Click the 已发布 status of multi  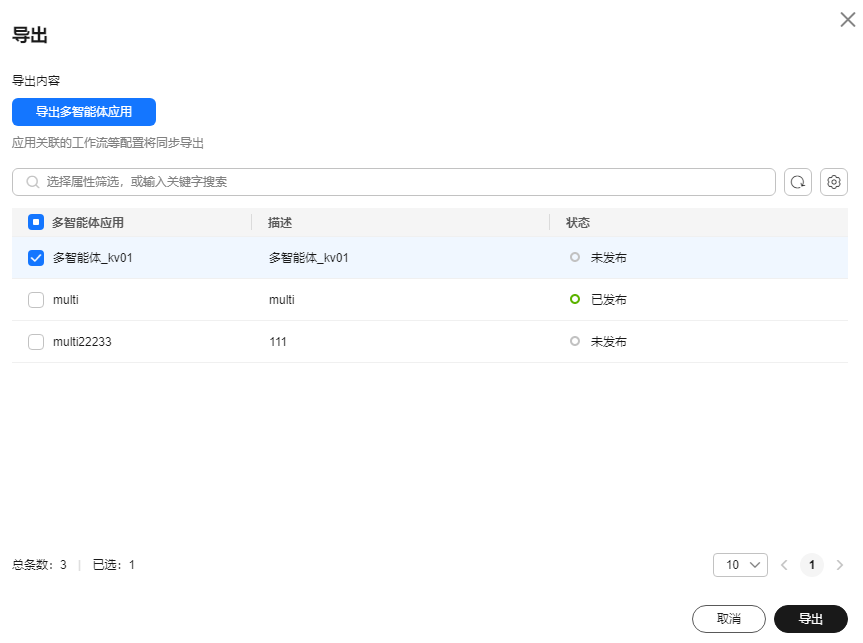(x=608, y=299)
